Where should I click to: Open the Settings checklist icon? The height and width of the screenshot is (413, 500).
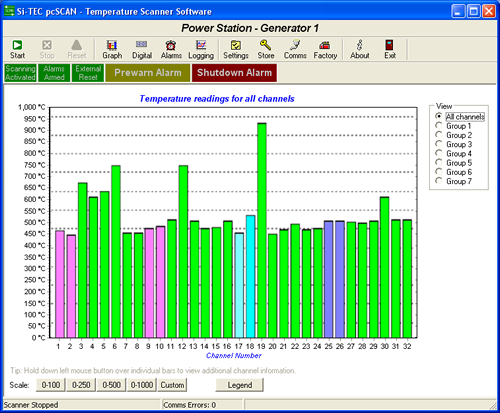click(236, 45)
